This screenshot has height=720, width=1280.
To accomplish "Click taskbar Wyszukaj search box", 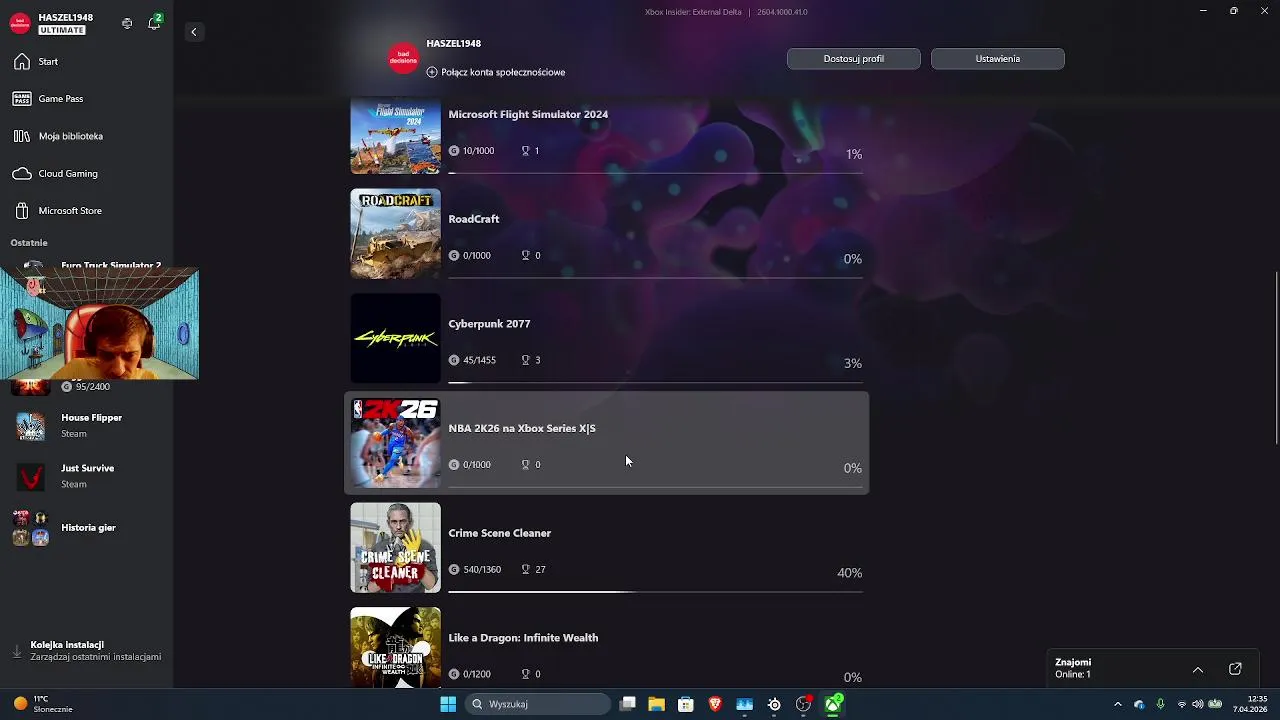I will pyautogui.click(x=538, y=704).
